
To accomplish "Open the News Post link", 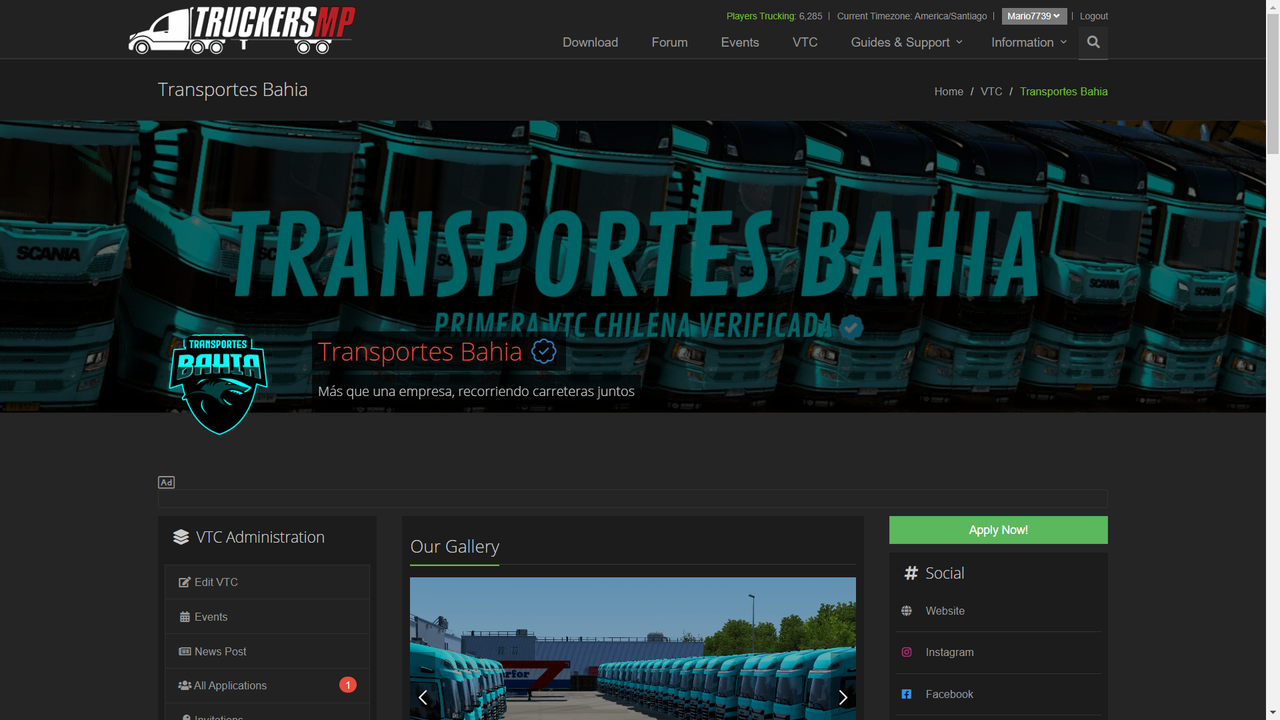I will click(267, 651).
